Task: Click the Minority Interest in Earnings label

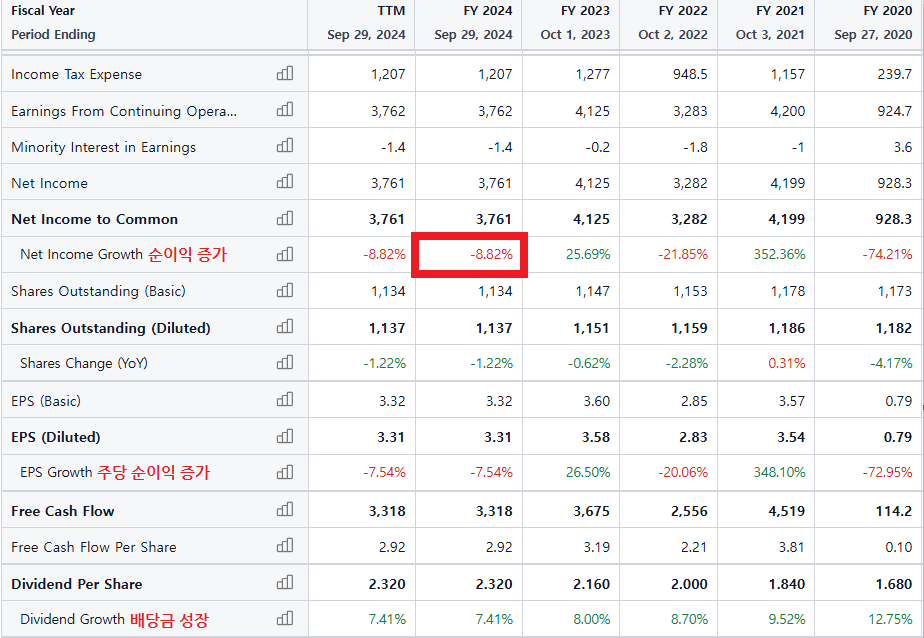Action: [x=104, y=147]
